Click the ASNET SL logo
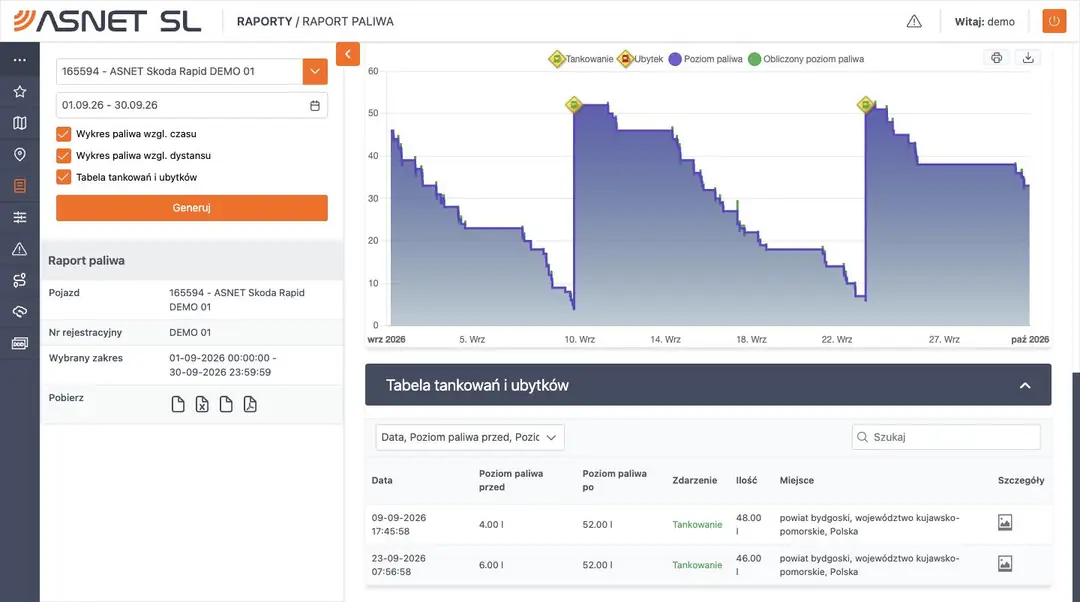This screenshot has width=1080, height=602. [x=107, y=21]
